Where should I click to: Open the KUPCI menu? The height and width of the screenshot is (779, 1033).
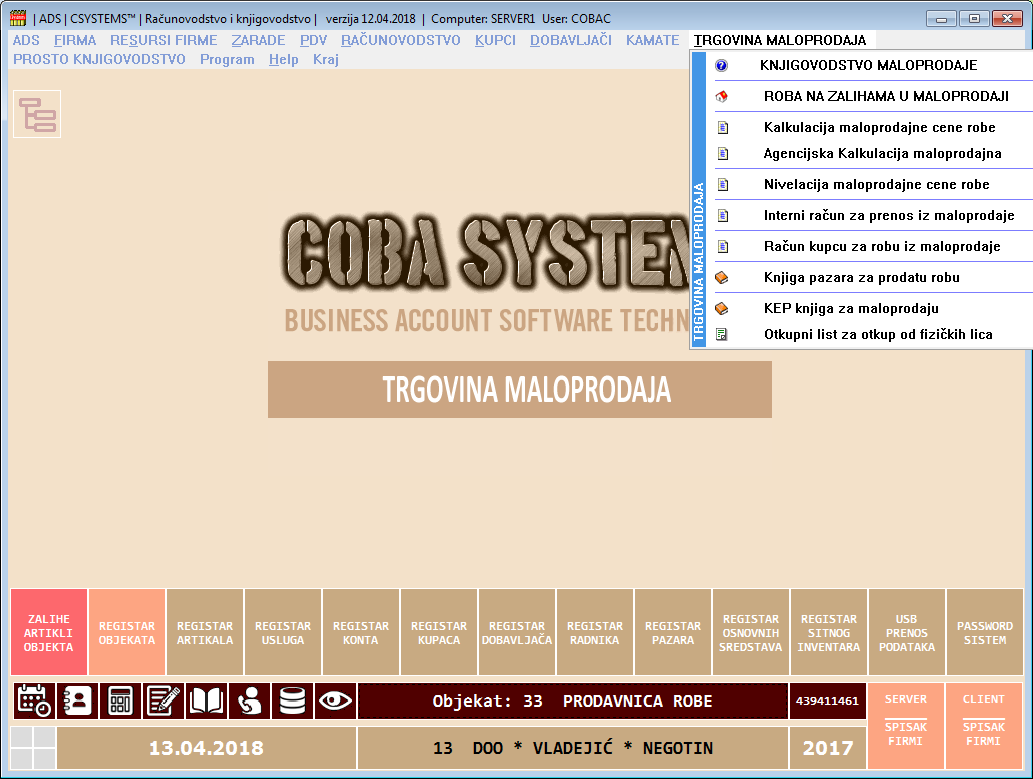point(495,40)
